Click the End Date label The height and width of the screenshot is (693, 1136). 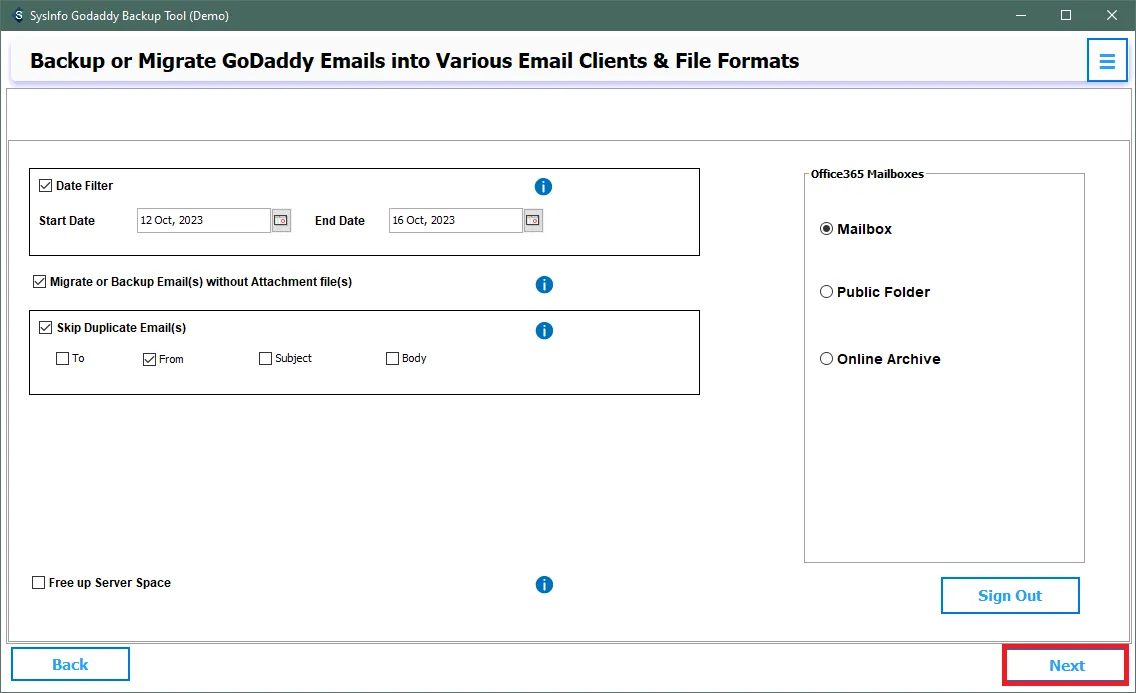coord(340,221)
